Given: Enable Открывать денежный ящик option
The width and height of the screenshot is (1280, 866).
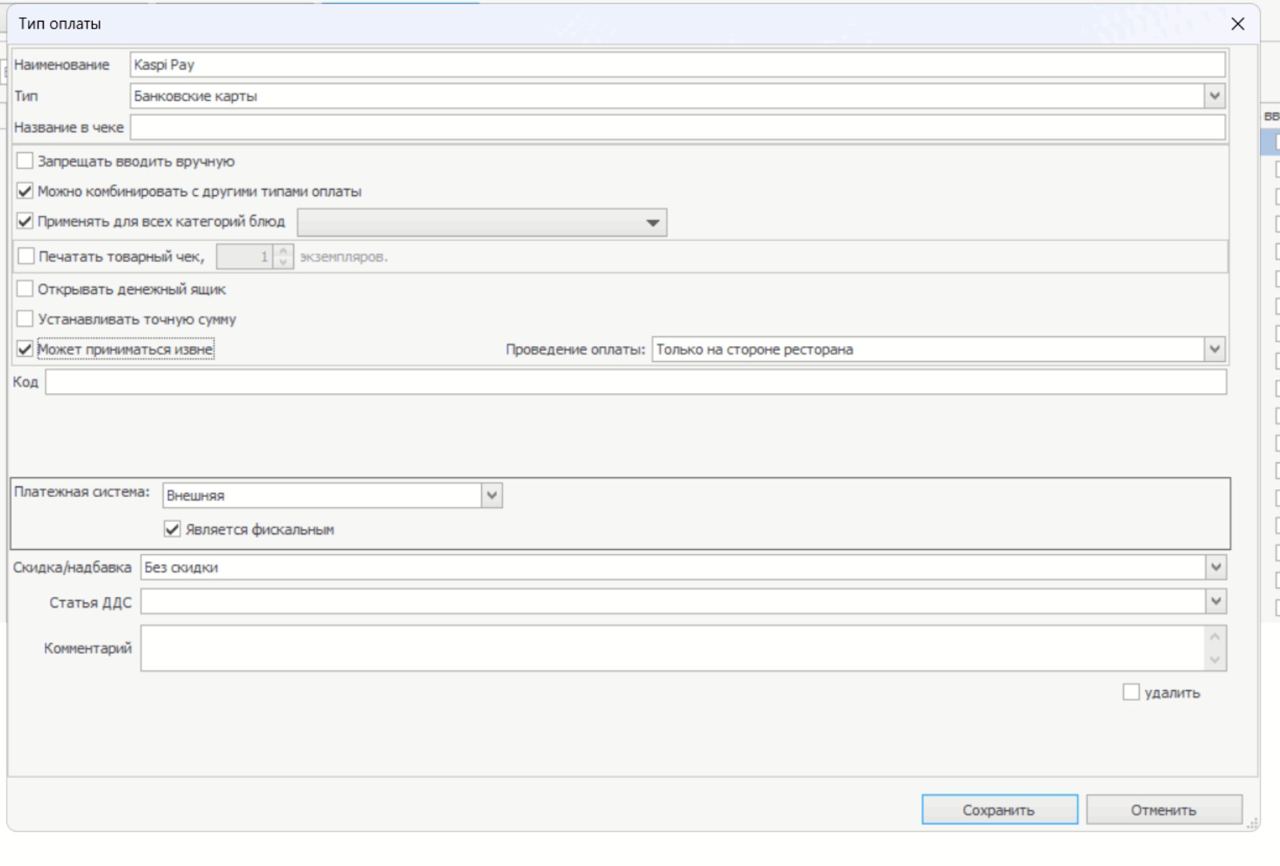Looking at the screenshot, I should pos(26,290).
